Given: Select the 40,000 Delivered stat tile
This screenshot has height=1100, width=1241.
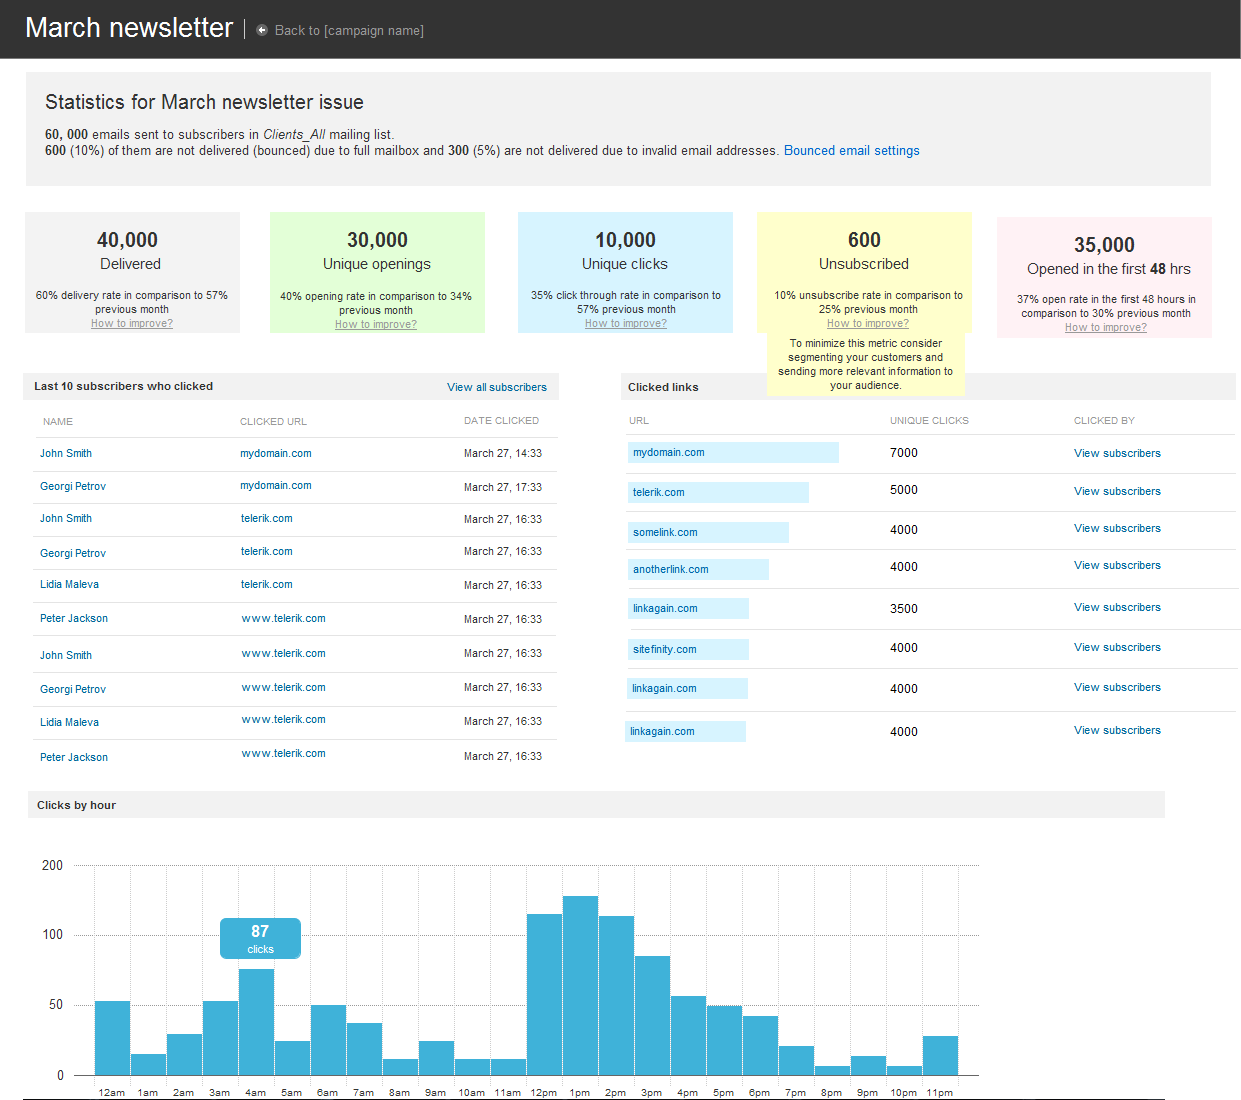Looking at the screenshot, I should coord(132,271).
